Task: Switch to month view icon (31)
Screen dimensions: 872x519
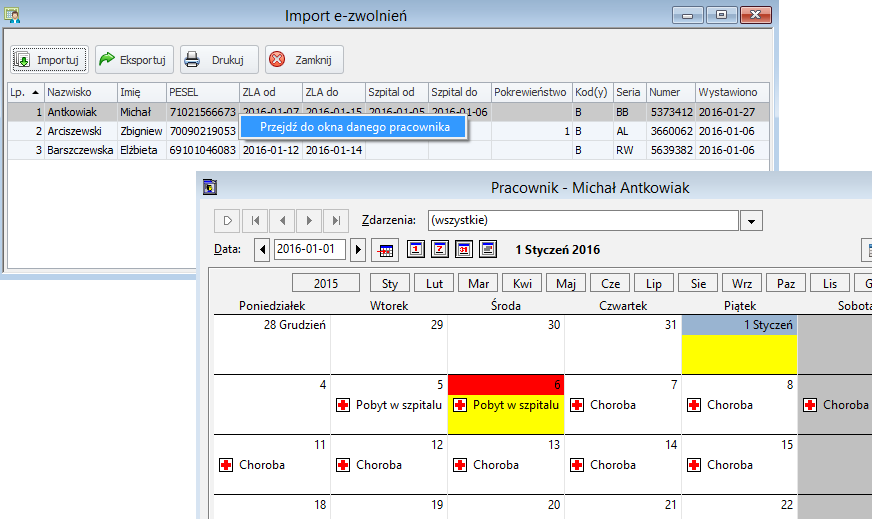Action: [464, 249]
